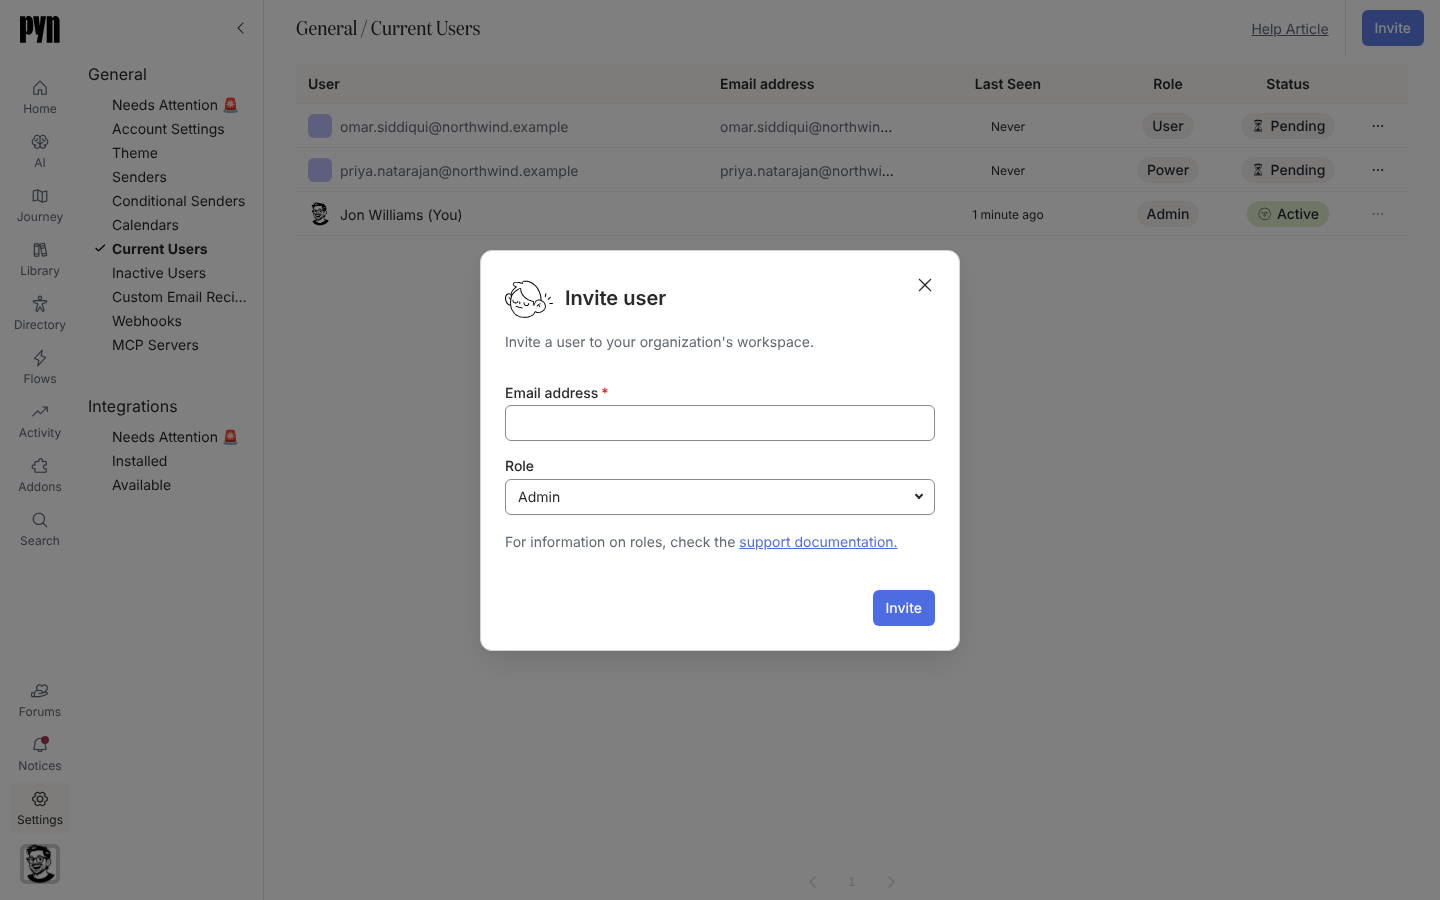Image resolution: width=1440 pixels, height=900 pixels.
Task: Go to previous page arrow
Action: coord(813,882)
